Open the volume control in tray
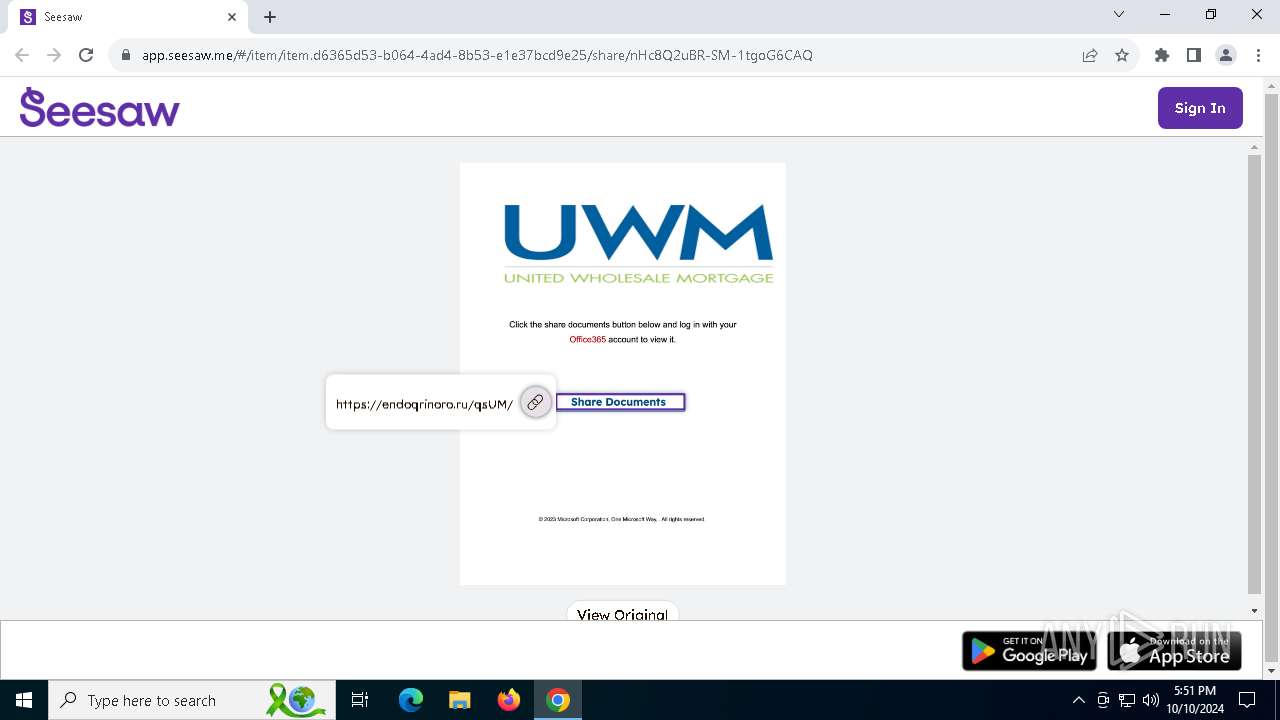Screen dimensions: 1280x720 point(1151,700)
